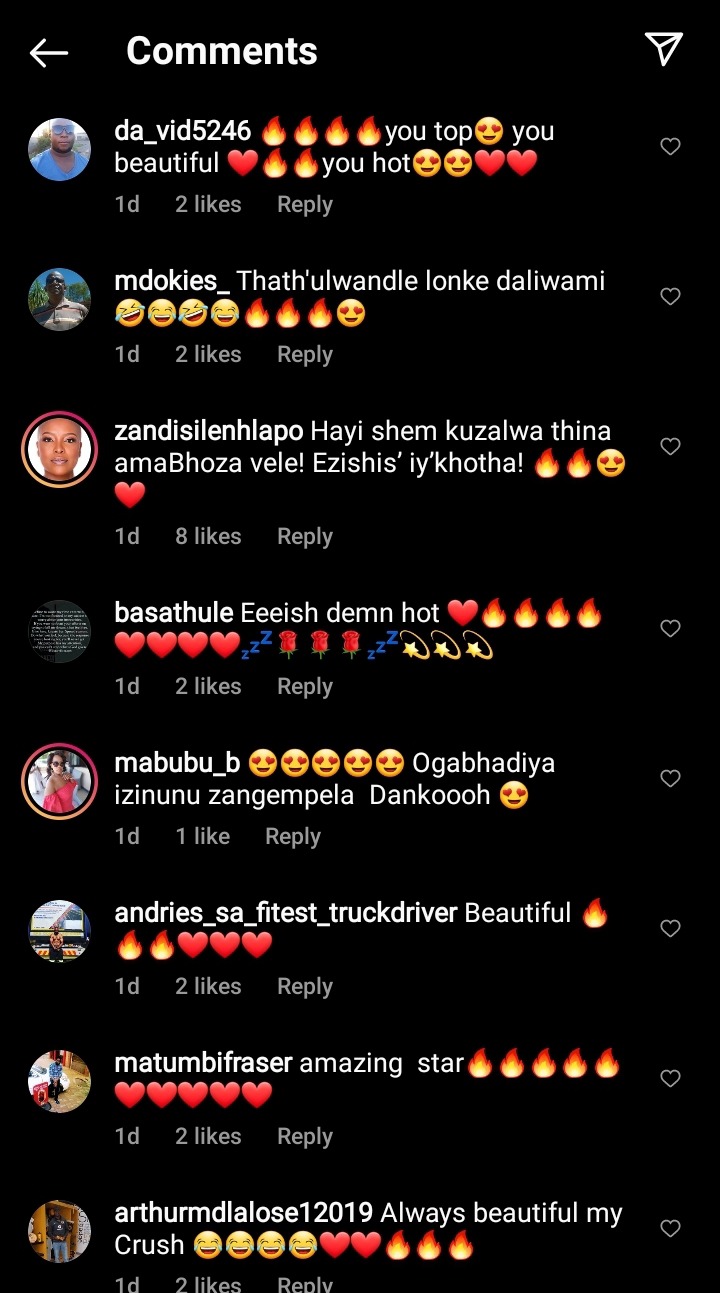Heart arthurmdlalose12019's comment
The image size is (720, 1293).
click(670, 1229)
